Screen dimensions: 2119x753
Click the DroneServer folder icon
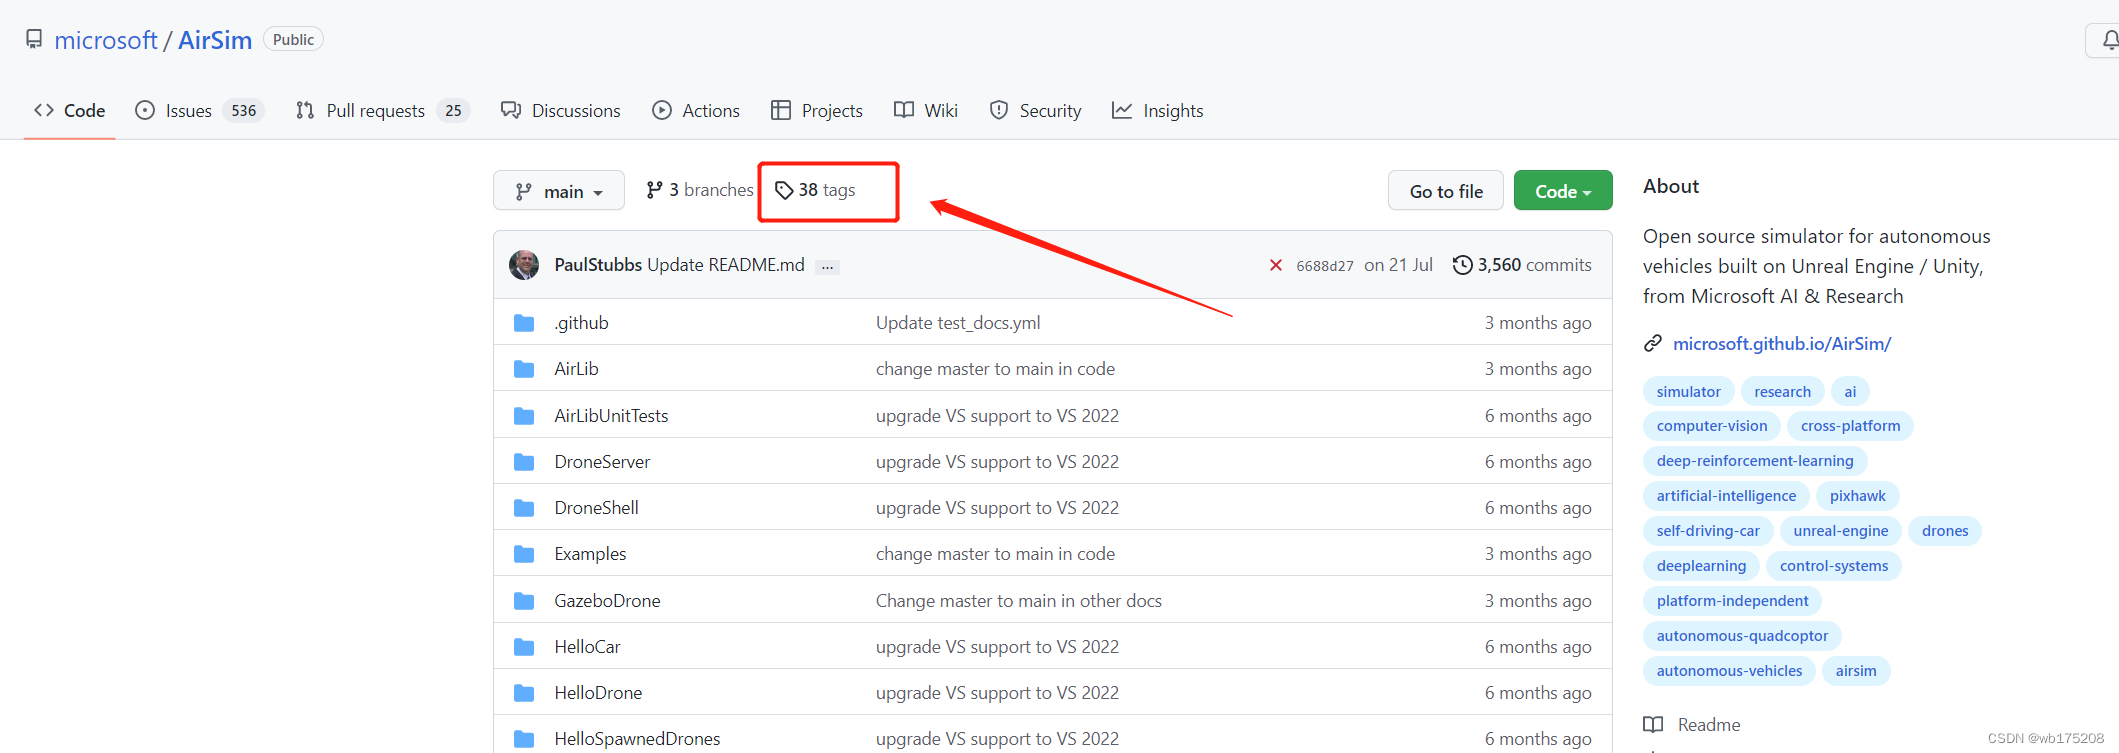[x=524, y=462]
